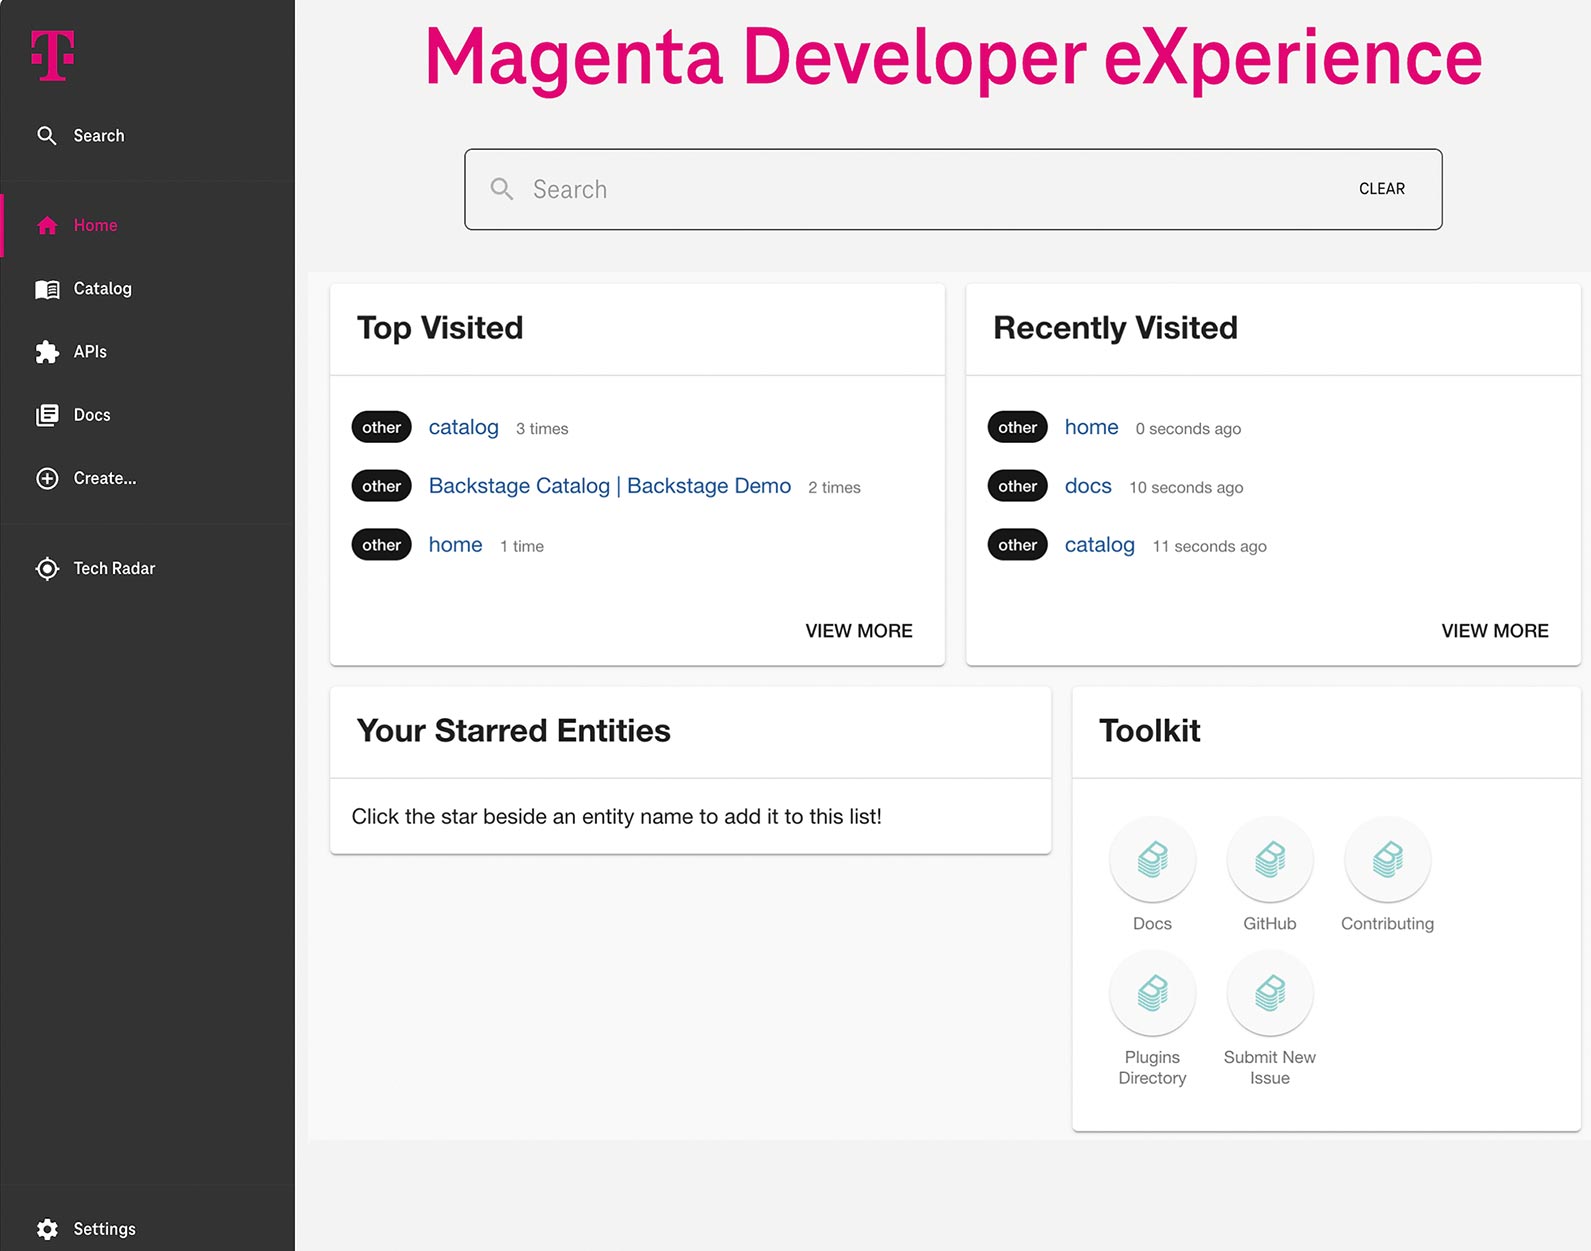Open Catalog label in sidebar
Viewport: 1591px width, 1251px height.
(x=102, y=289)
